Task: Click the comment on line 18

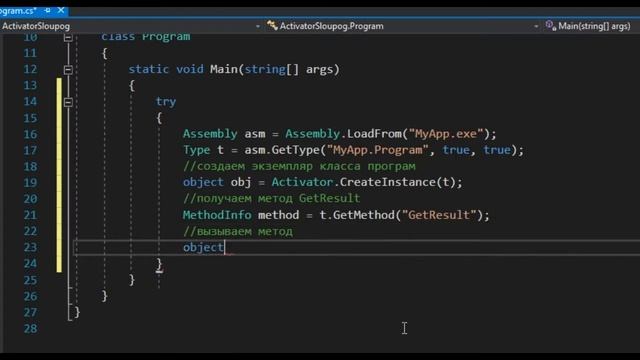Action: click(299, 167)
